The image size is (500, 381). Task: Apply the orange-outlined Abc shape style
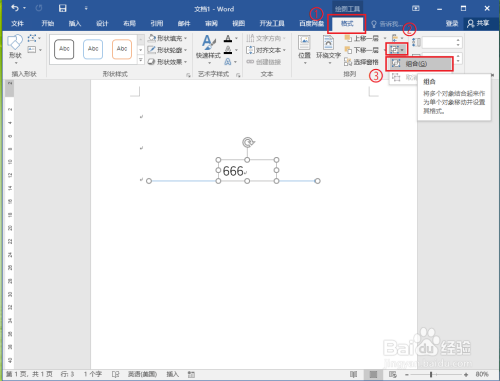tap(122, 49)
